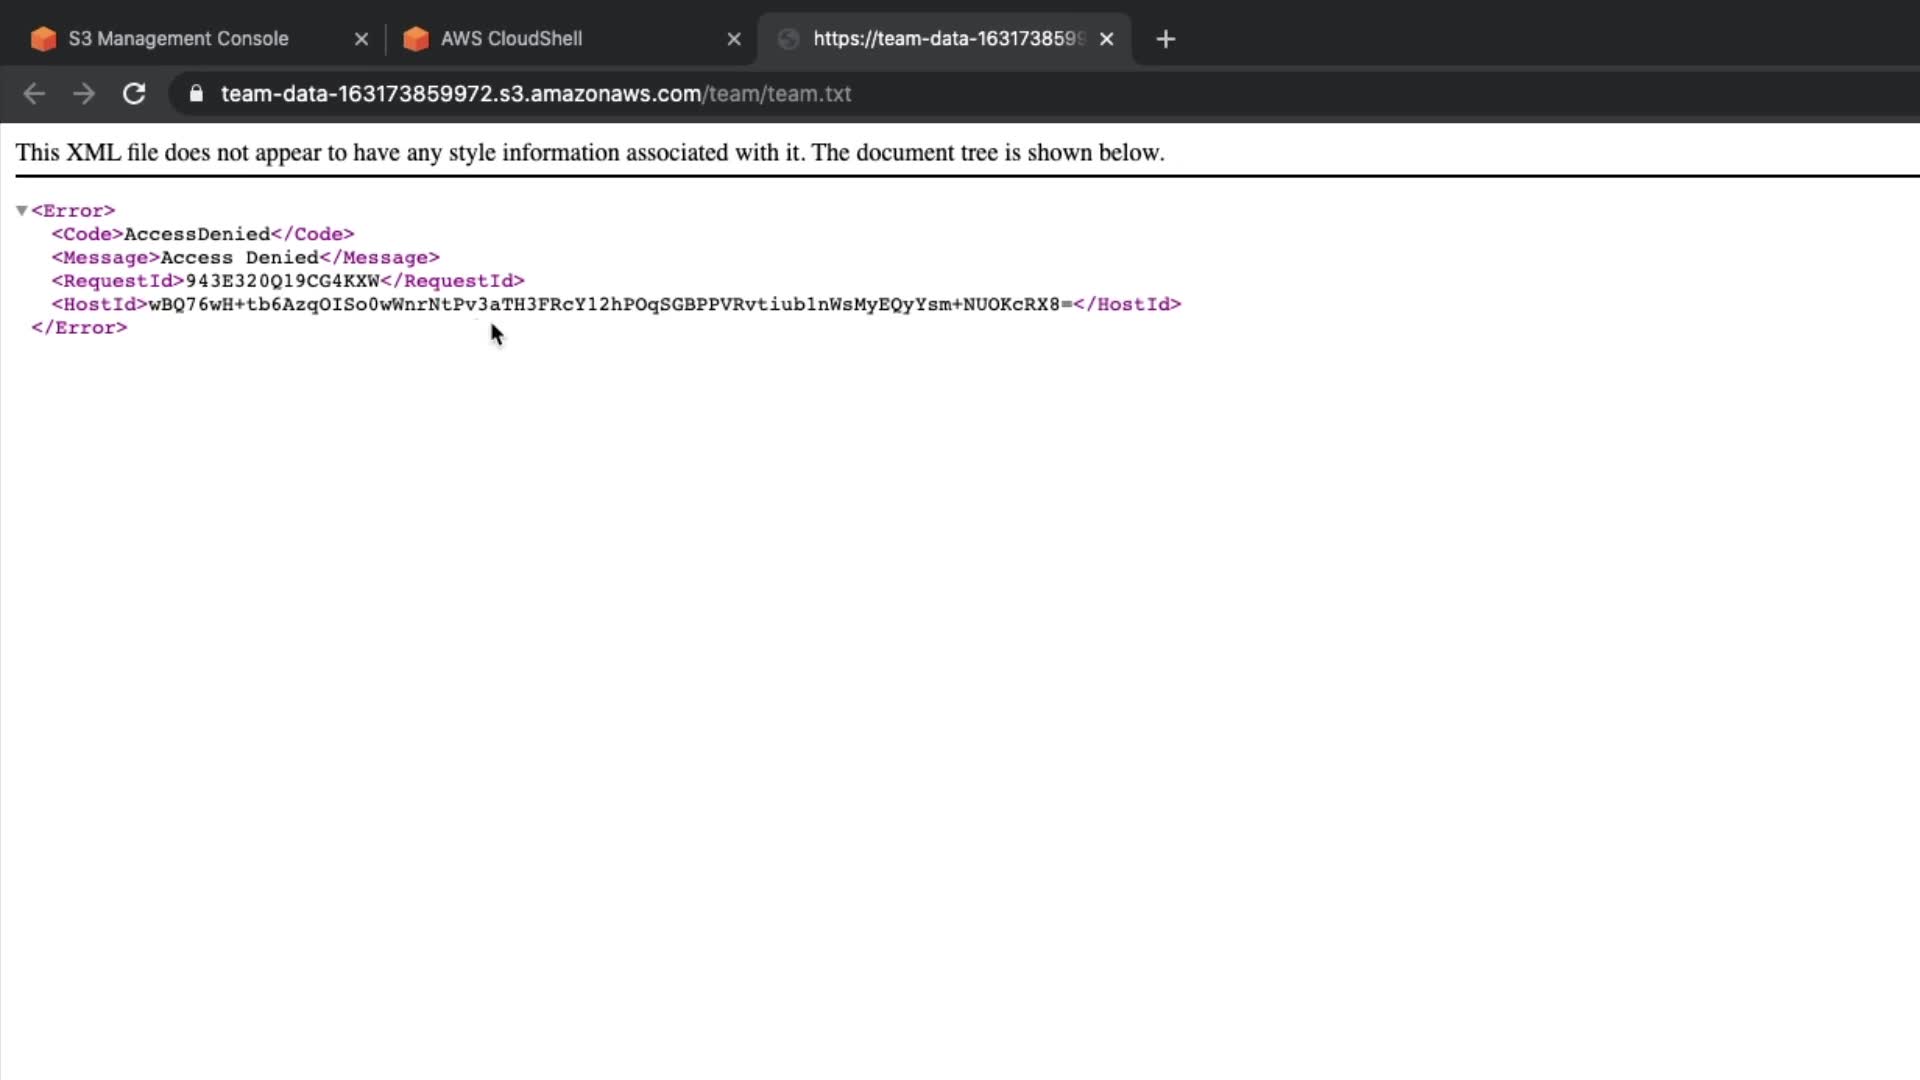Click the address bar URL field
The image size is (1920, 1080).
point(536,94)
